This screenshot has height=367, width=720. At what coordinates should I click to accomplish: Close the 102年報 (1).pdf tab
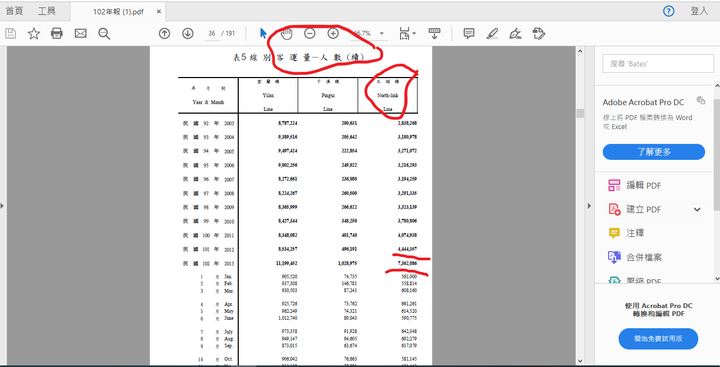coord(159,12)
